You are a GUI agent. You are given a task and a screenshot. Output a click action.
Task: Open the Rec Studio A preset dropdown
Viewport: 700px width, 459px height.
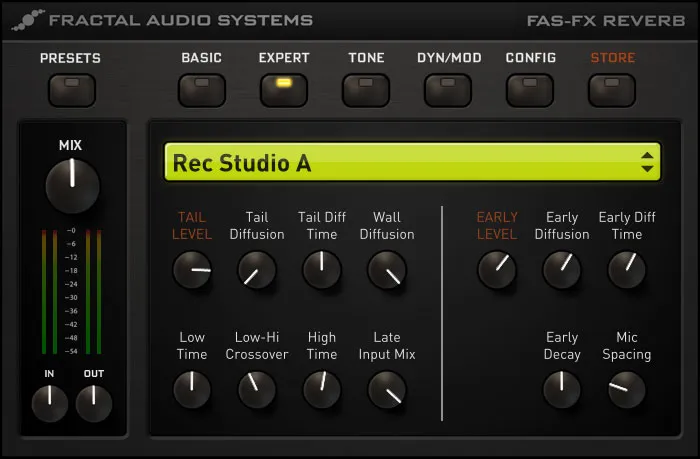(x=400, y=162)
